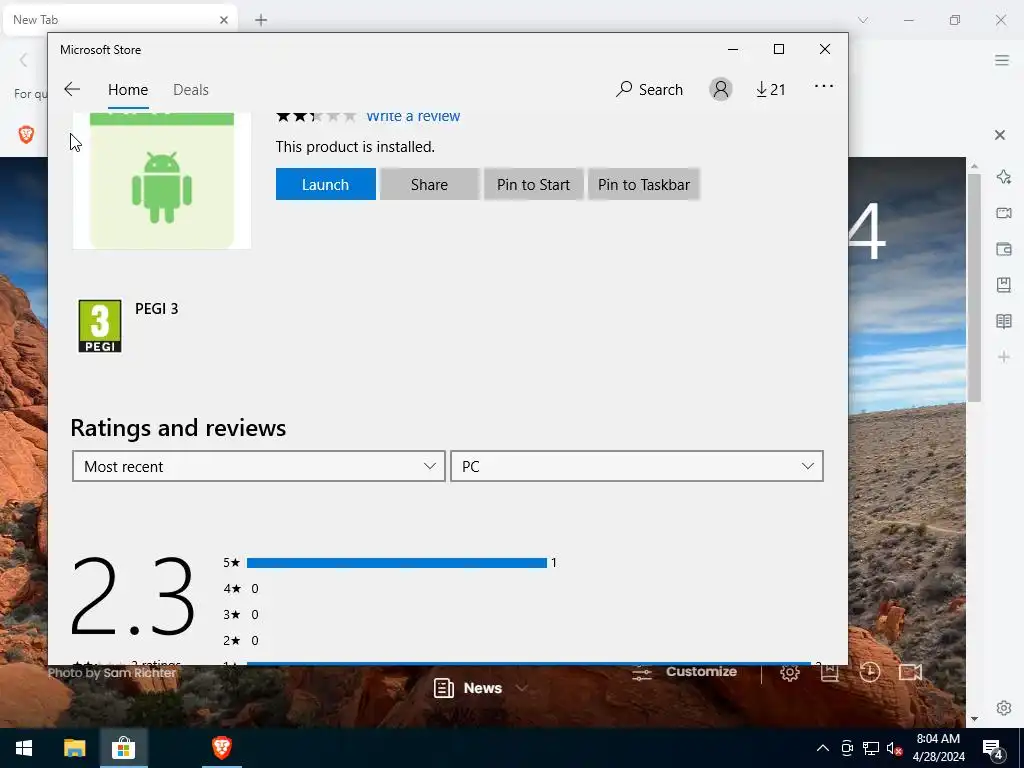
Task: Click the Share button
Action: [x=429, y=185]
